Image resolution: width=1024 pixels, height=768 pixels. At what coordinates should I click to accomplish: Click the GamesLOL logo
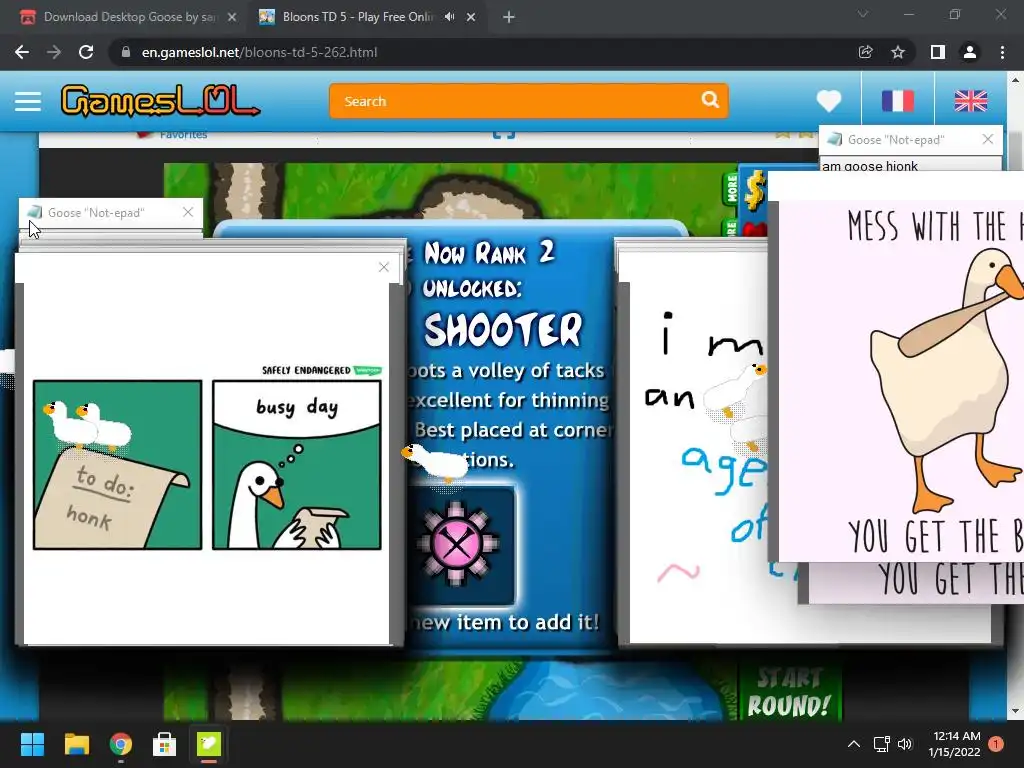160,101
